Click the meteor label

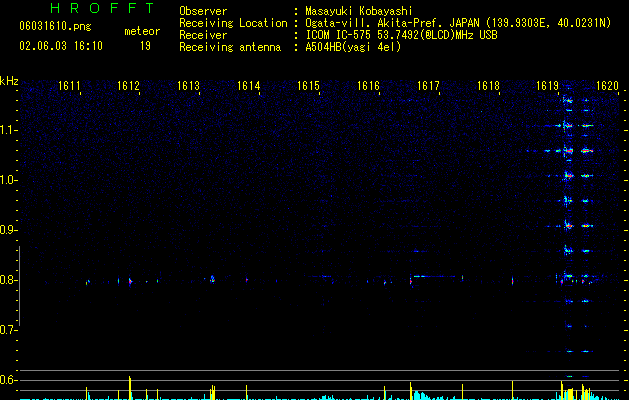pos(142,31)
